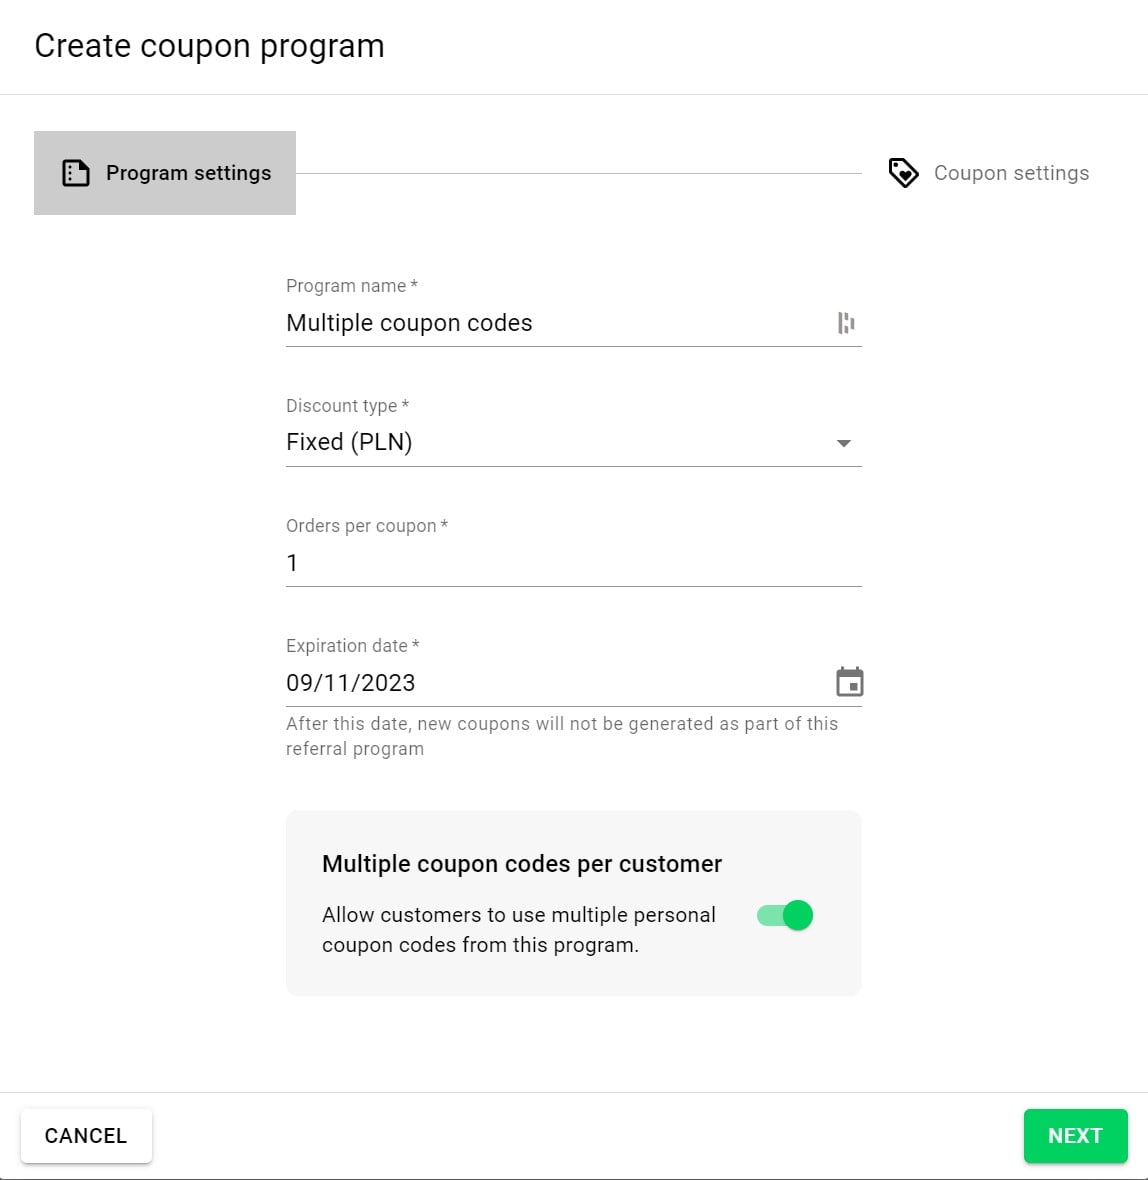Image resolution: width=1148 pixels, height=1180 pixels.
Task: Click the Orders per coupon field
Action: (572, 563)
